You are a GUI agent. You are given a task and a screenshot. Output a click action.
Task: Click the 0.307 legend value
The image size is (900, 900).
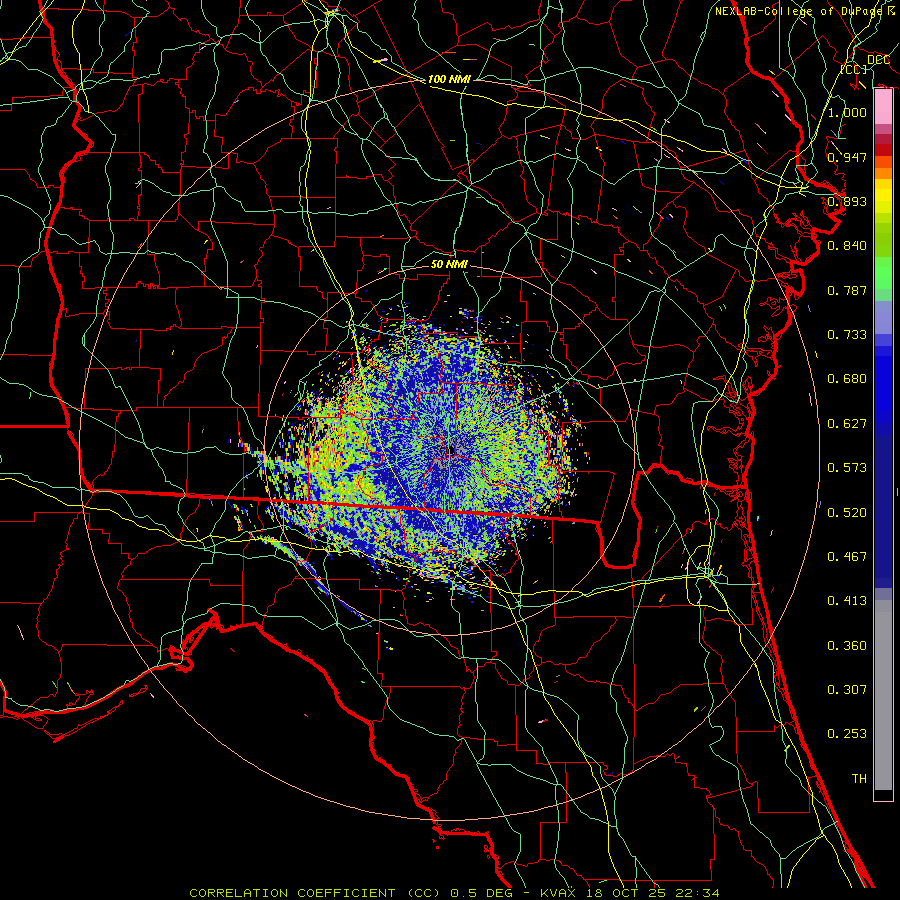[847, 690]
